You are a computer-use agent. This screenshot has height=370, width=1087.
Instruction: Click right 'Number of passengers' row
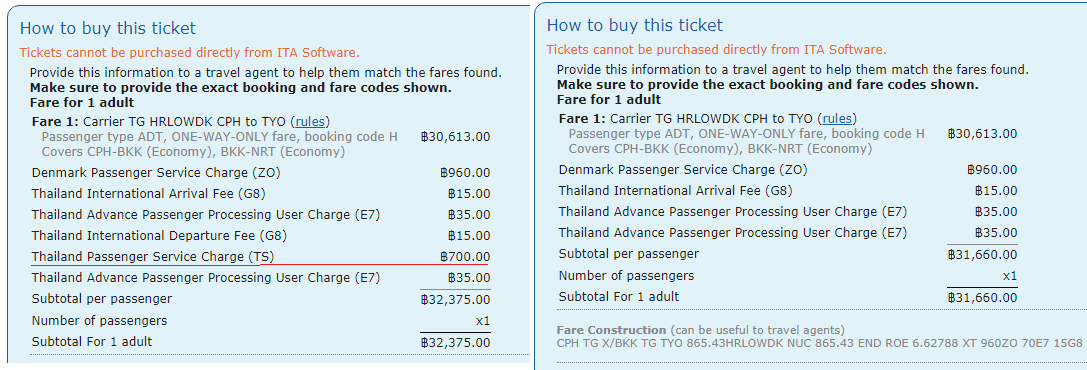coord(788,276)
